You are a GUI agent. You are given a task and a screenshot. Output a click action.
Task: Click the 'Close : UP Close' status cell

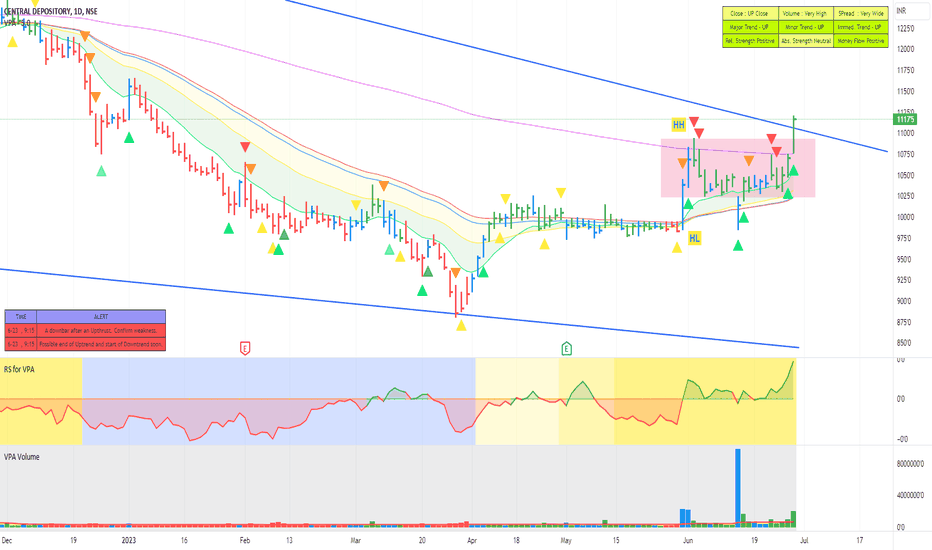coord(750,13)
